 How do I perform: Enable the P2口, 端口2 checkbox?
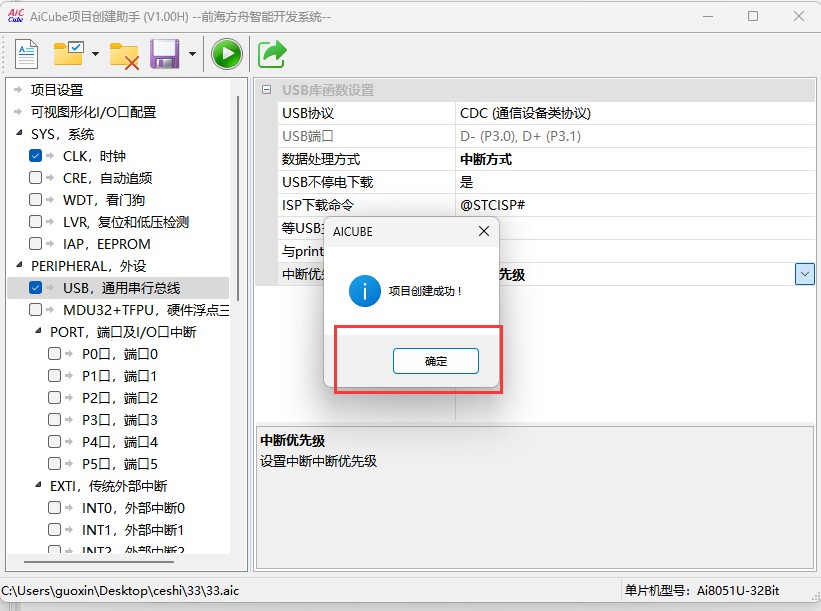tap(54, 397)
